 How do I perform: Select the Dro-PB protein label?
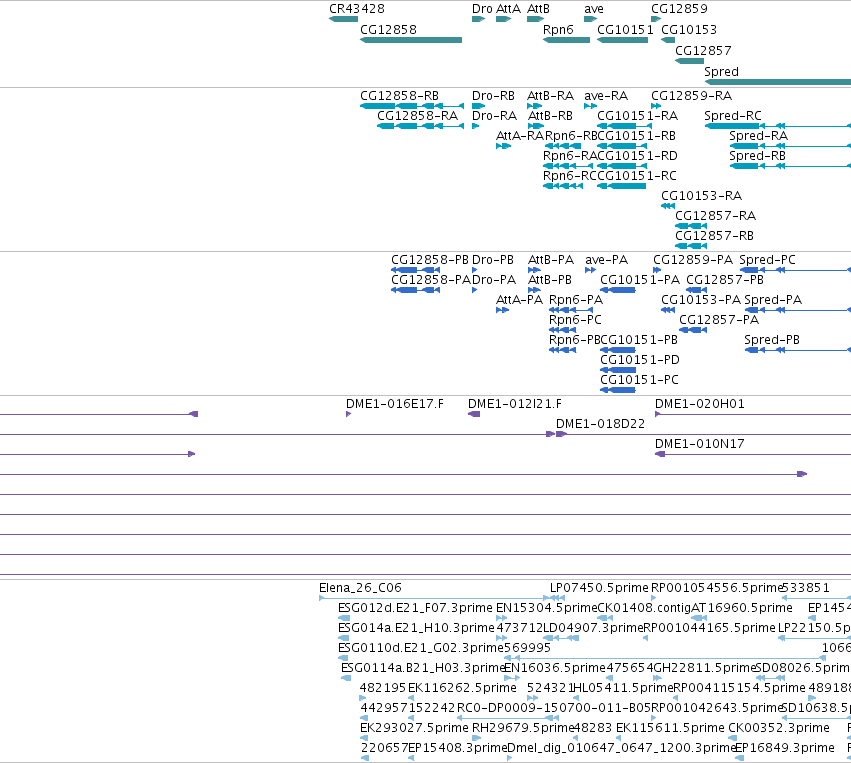(x=493, y=260)
